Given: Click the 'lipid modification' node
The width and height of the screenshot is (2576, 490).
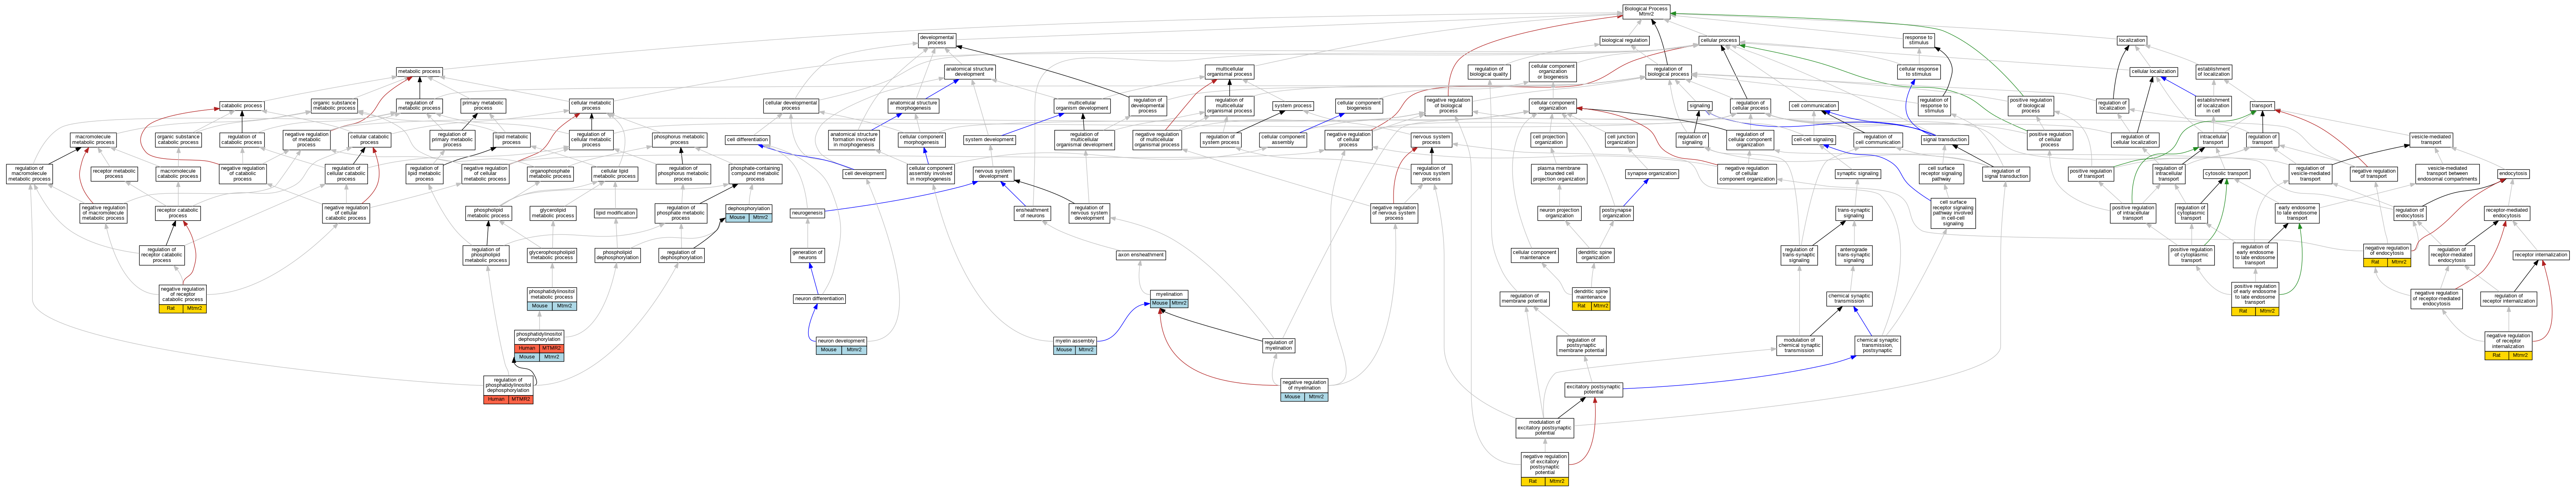Looking at the screenshot, I should pos(615,212).
